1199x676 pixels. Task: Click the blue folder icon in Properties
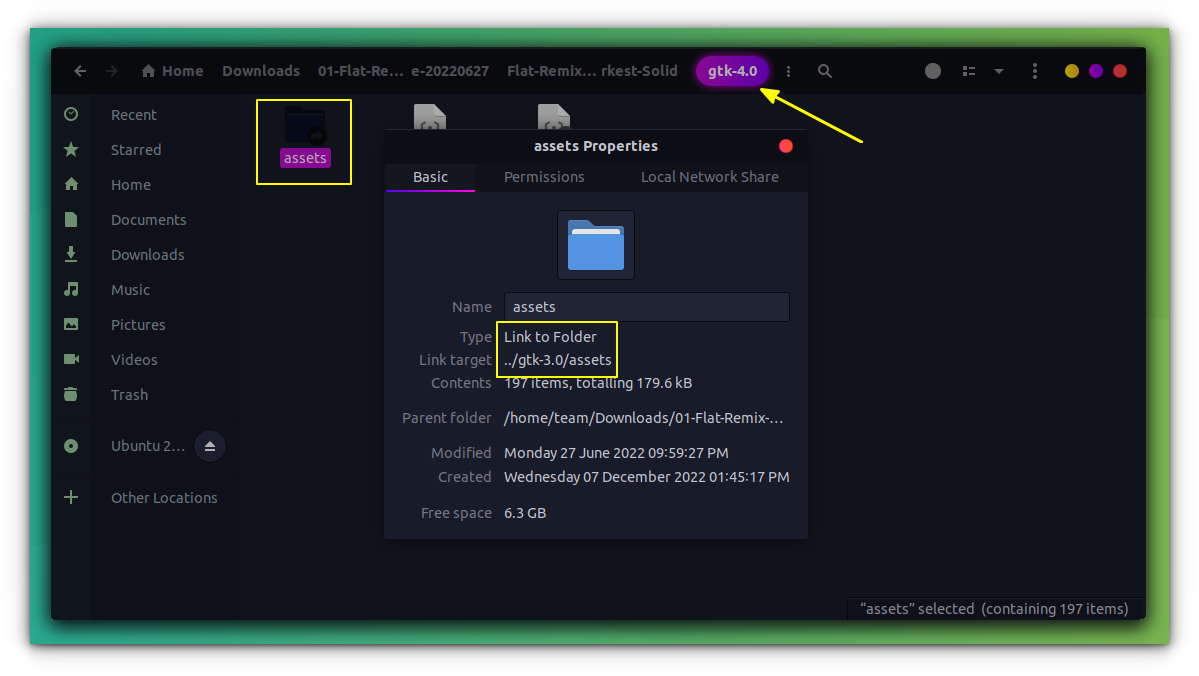pyautogui.click(x=596, y=245)
